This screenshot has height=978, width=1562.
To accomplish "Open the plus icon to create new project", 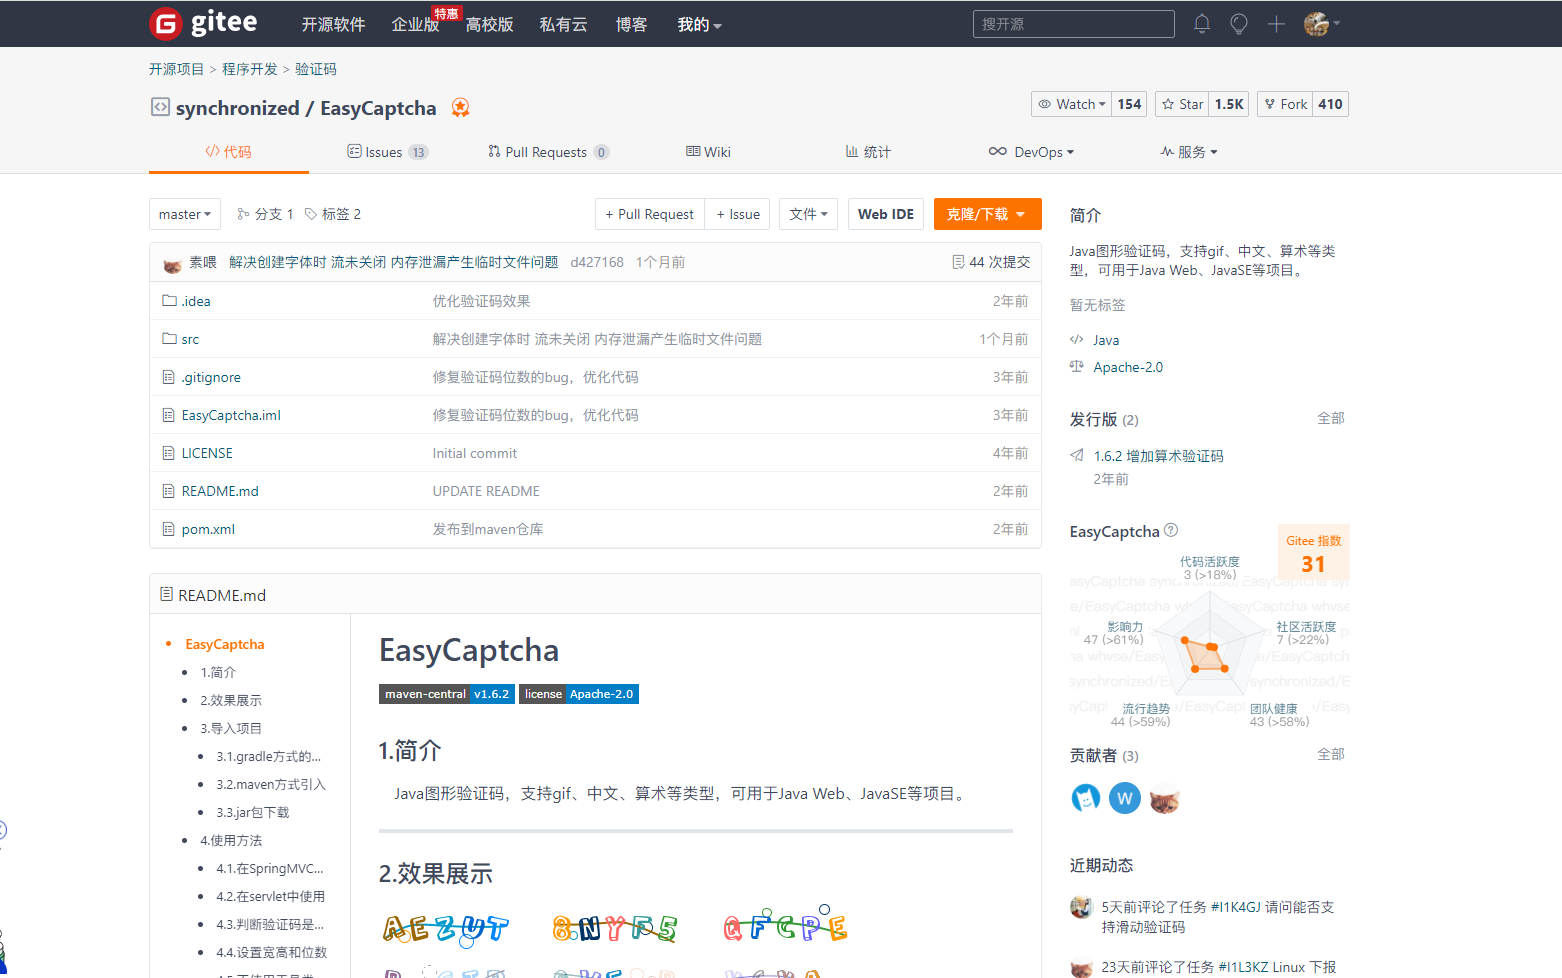I will click(x=1276, y=23).
